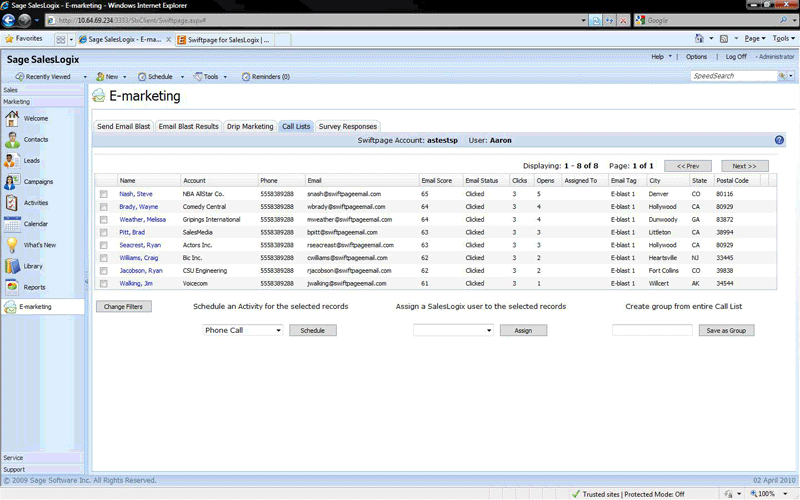Image resolution: width=800 pixels, height=500 pixels.
Task: Open the Campaigns icon in sidebar
Action: (x=12, y=182)
